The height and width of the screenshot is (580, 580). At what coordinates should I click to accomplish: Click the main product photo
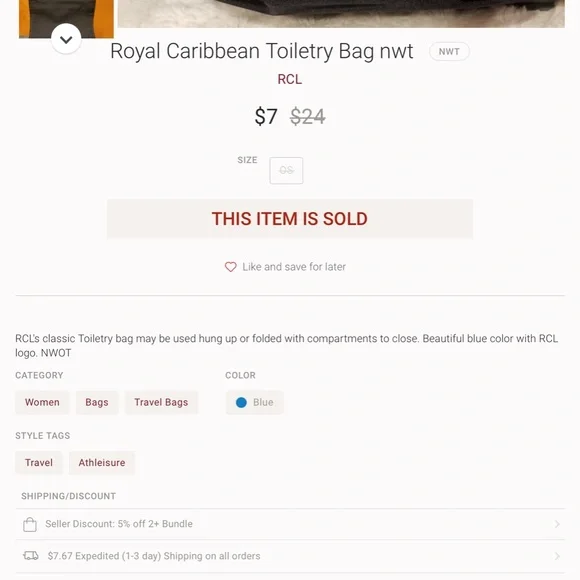[341, 14]
